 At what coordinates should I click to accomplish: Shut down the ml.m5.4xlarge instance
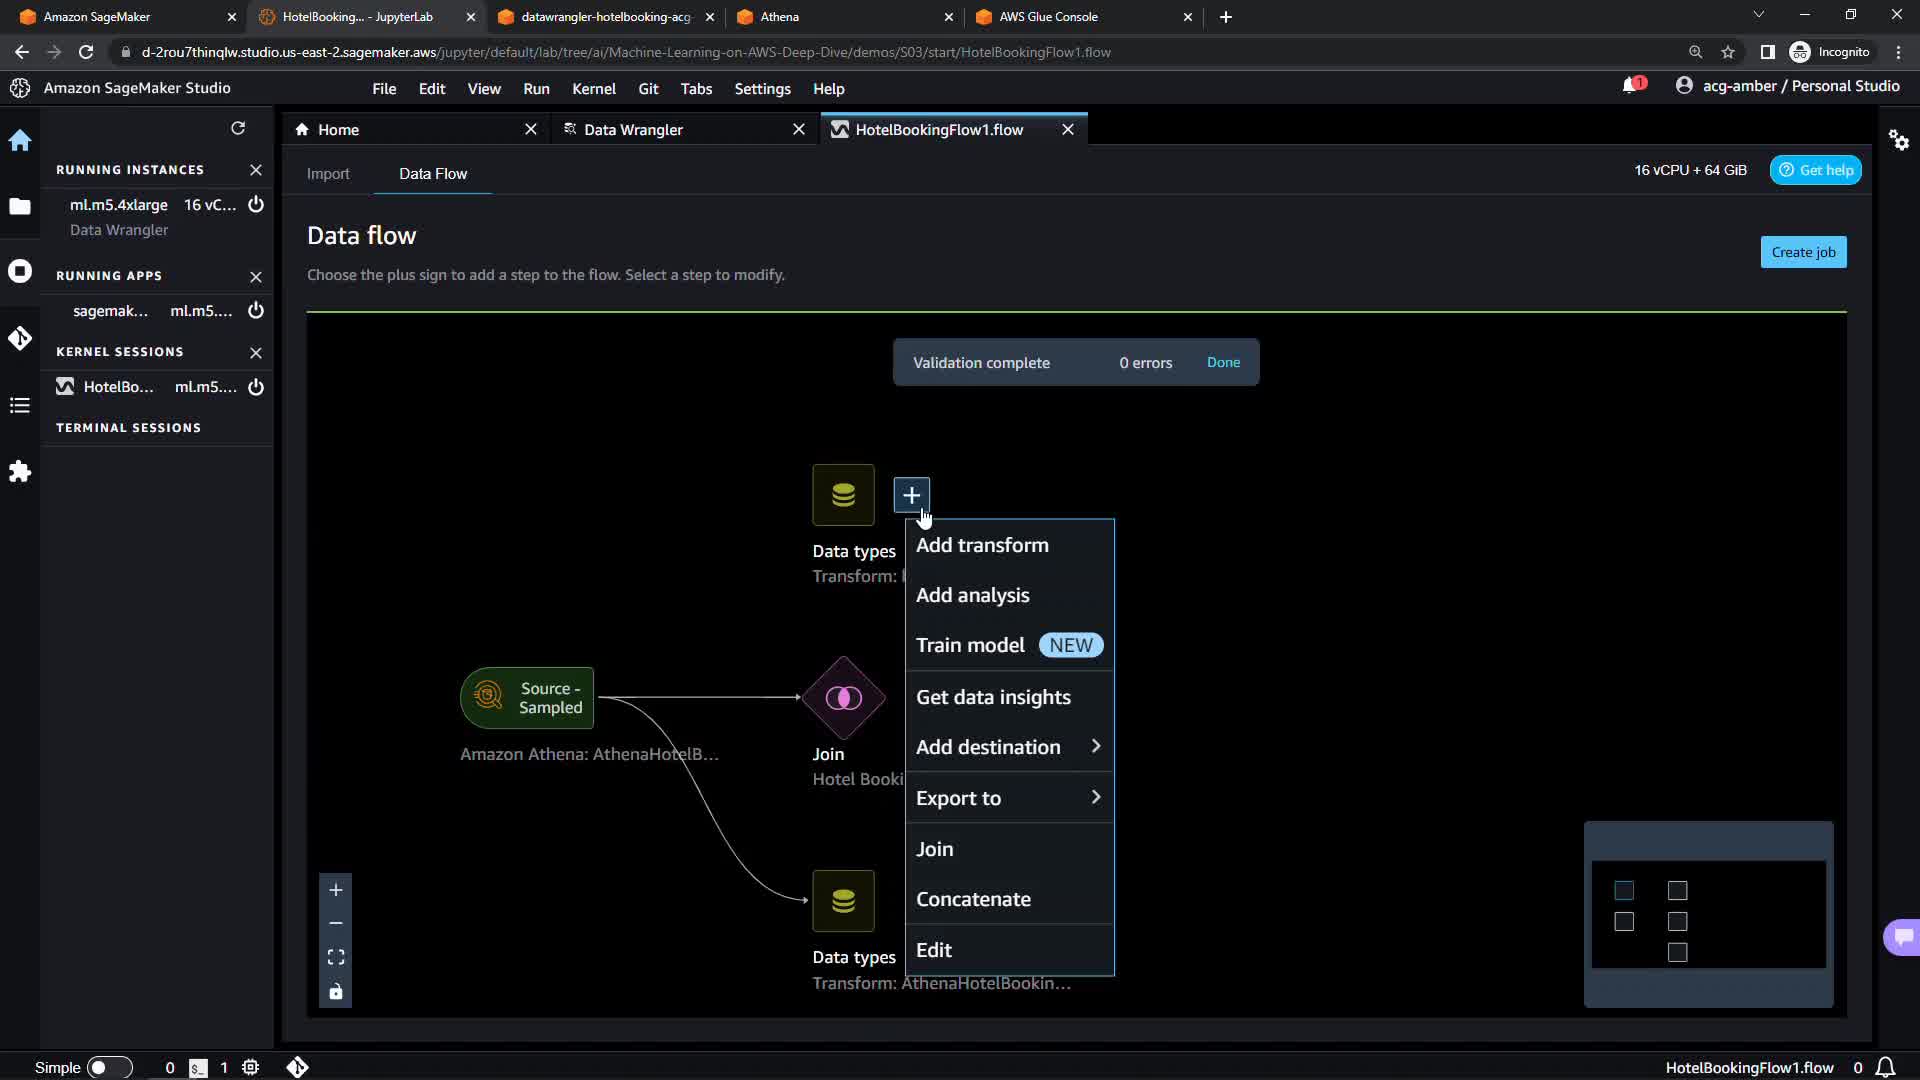click(x=256, y=204)
